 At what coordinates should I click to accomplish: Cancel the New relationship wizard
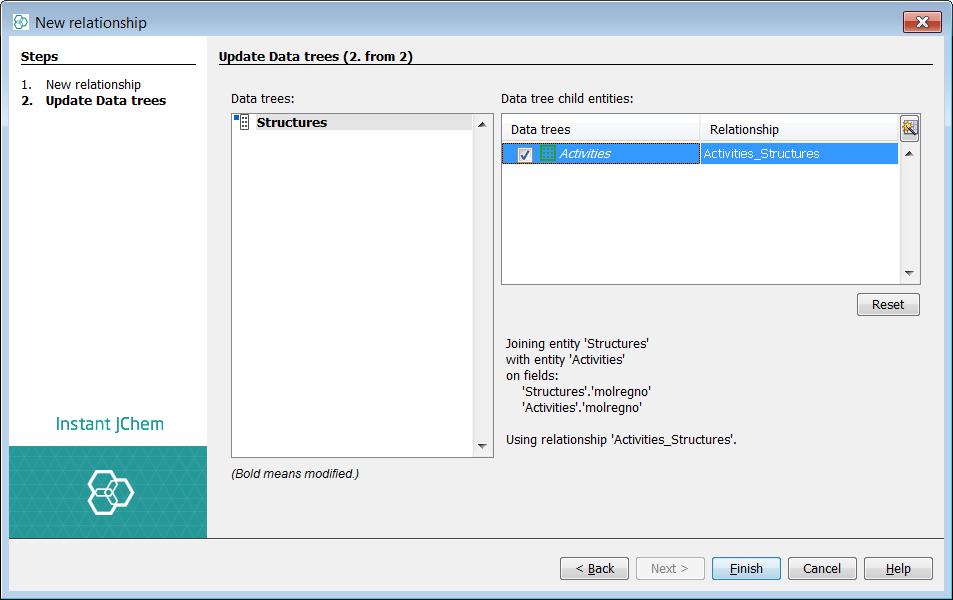click(822, 568)
